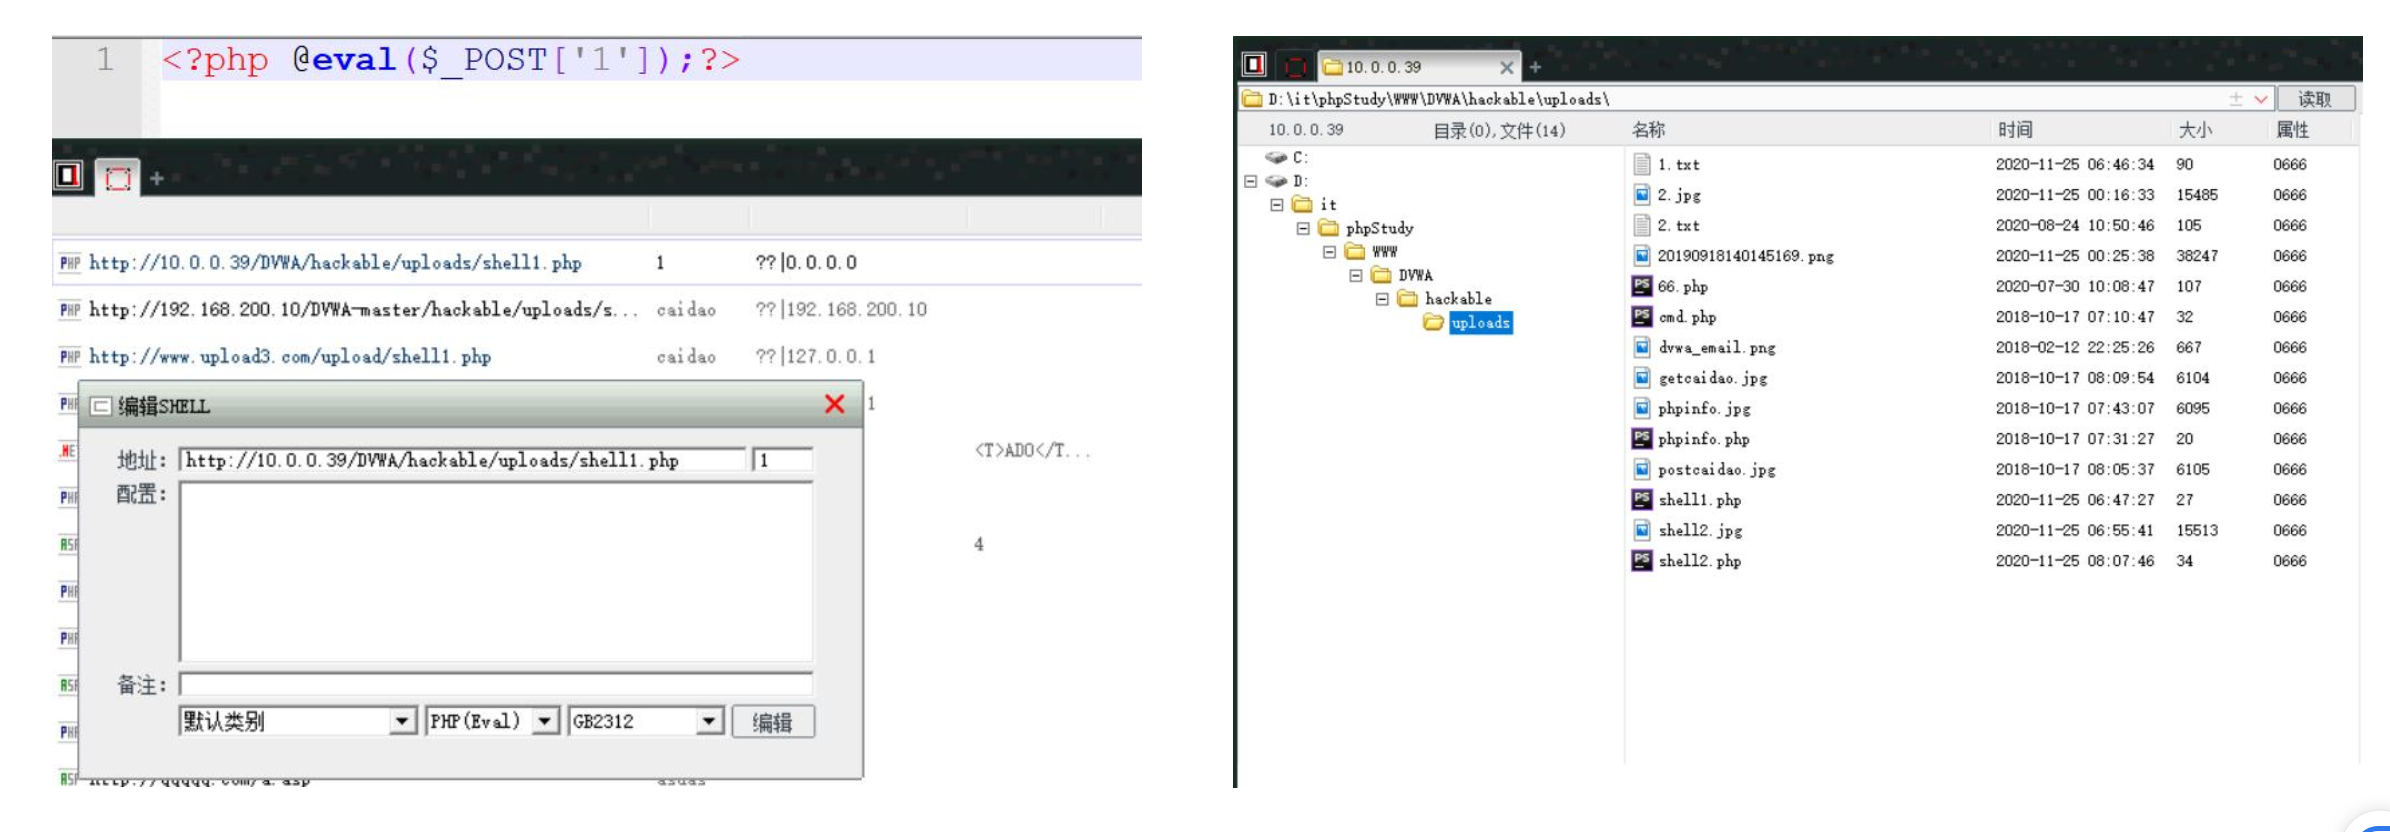2390x832 pixels.
Task: Click the PHP icon beside the 10.0.0.39 shell URL
Action: click(69, 263)
